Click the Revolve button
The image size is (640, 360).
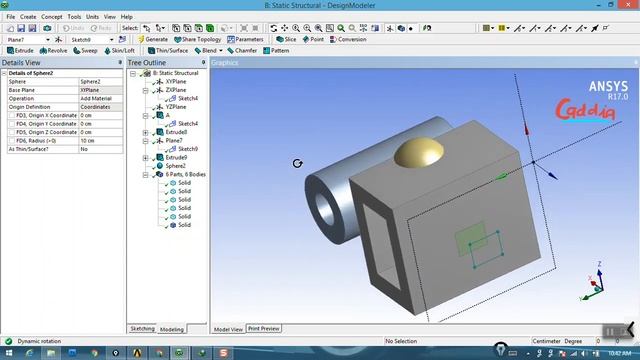(x=53, y=51)
